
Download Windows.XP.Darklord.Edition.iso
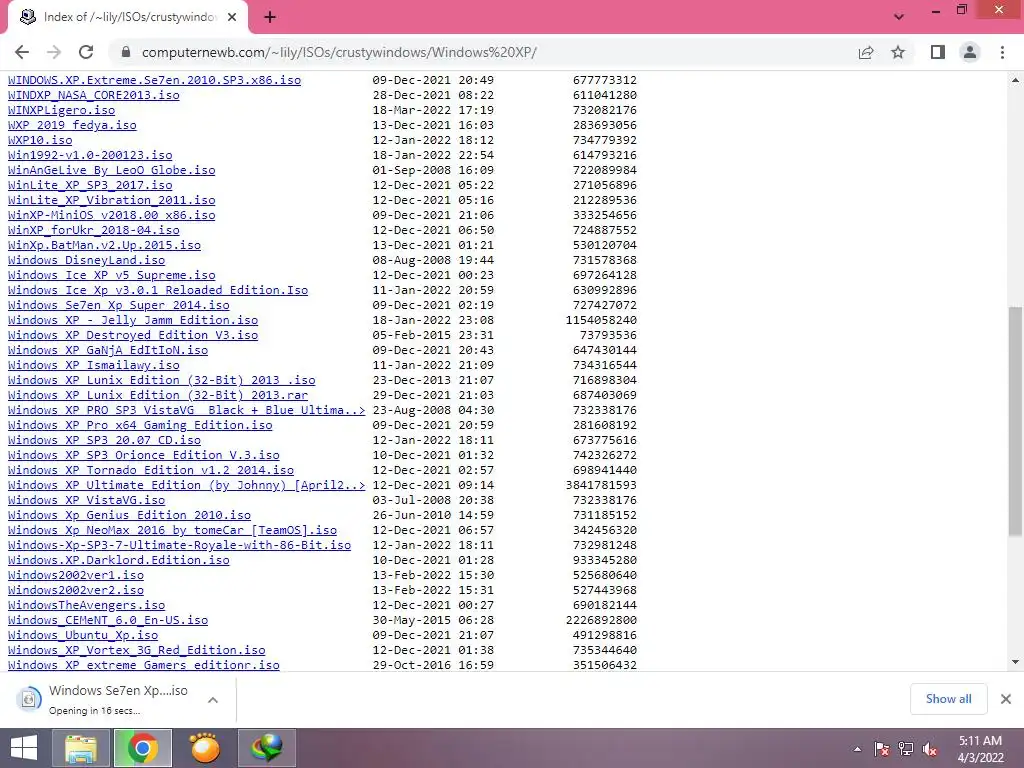click(x=119, y=561)
